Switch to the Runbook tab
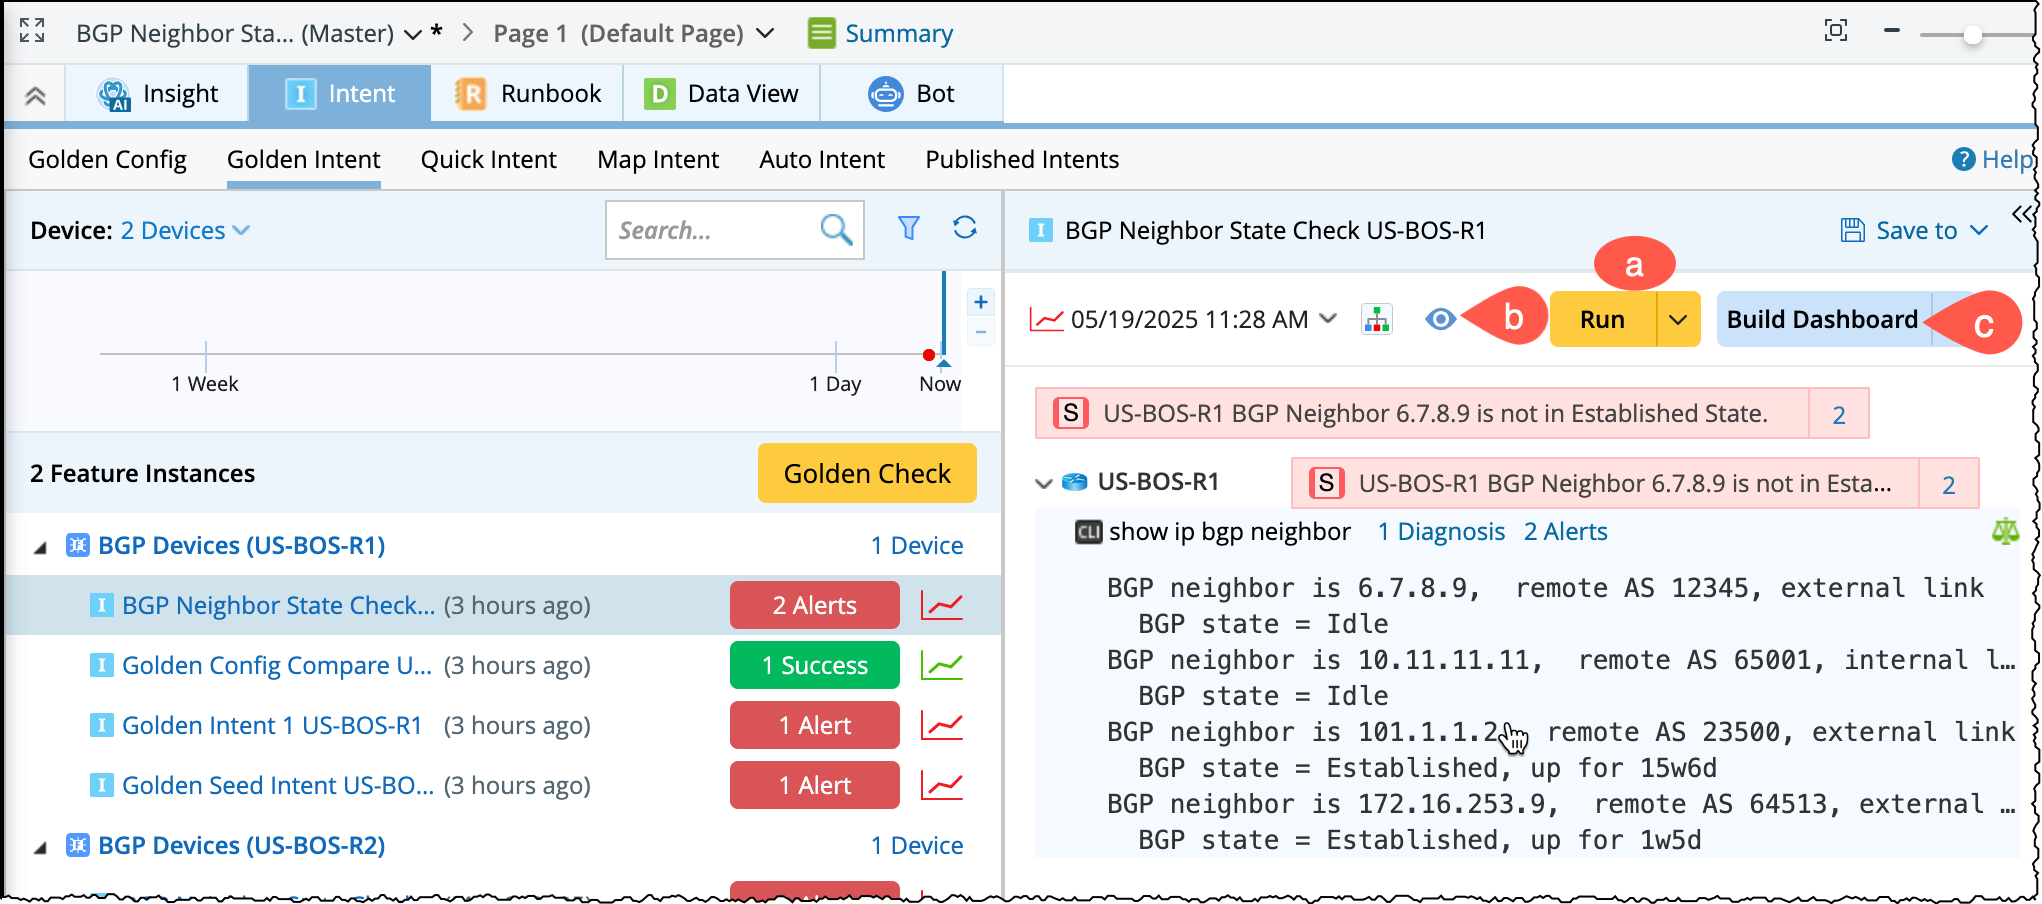 [x=528, y=94]
